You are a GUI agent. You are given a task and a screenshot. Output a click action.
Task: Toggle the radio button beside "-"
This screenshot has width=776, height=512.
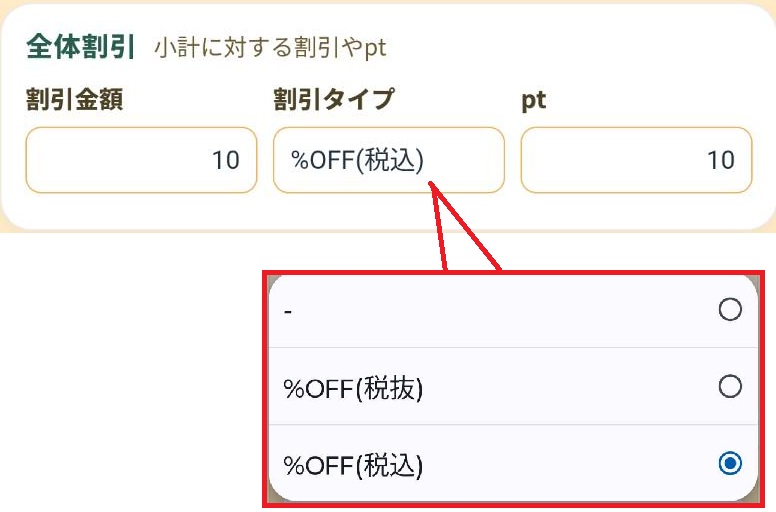(x=730, y=311)
